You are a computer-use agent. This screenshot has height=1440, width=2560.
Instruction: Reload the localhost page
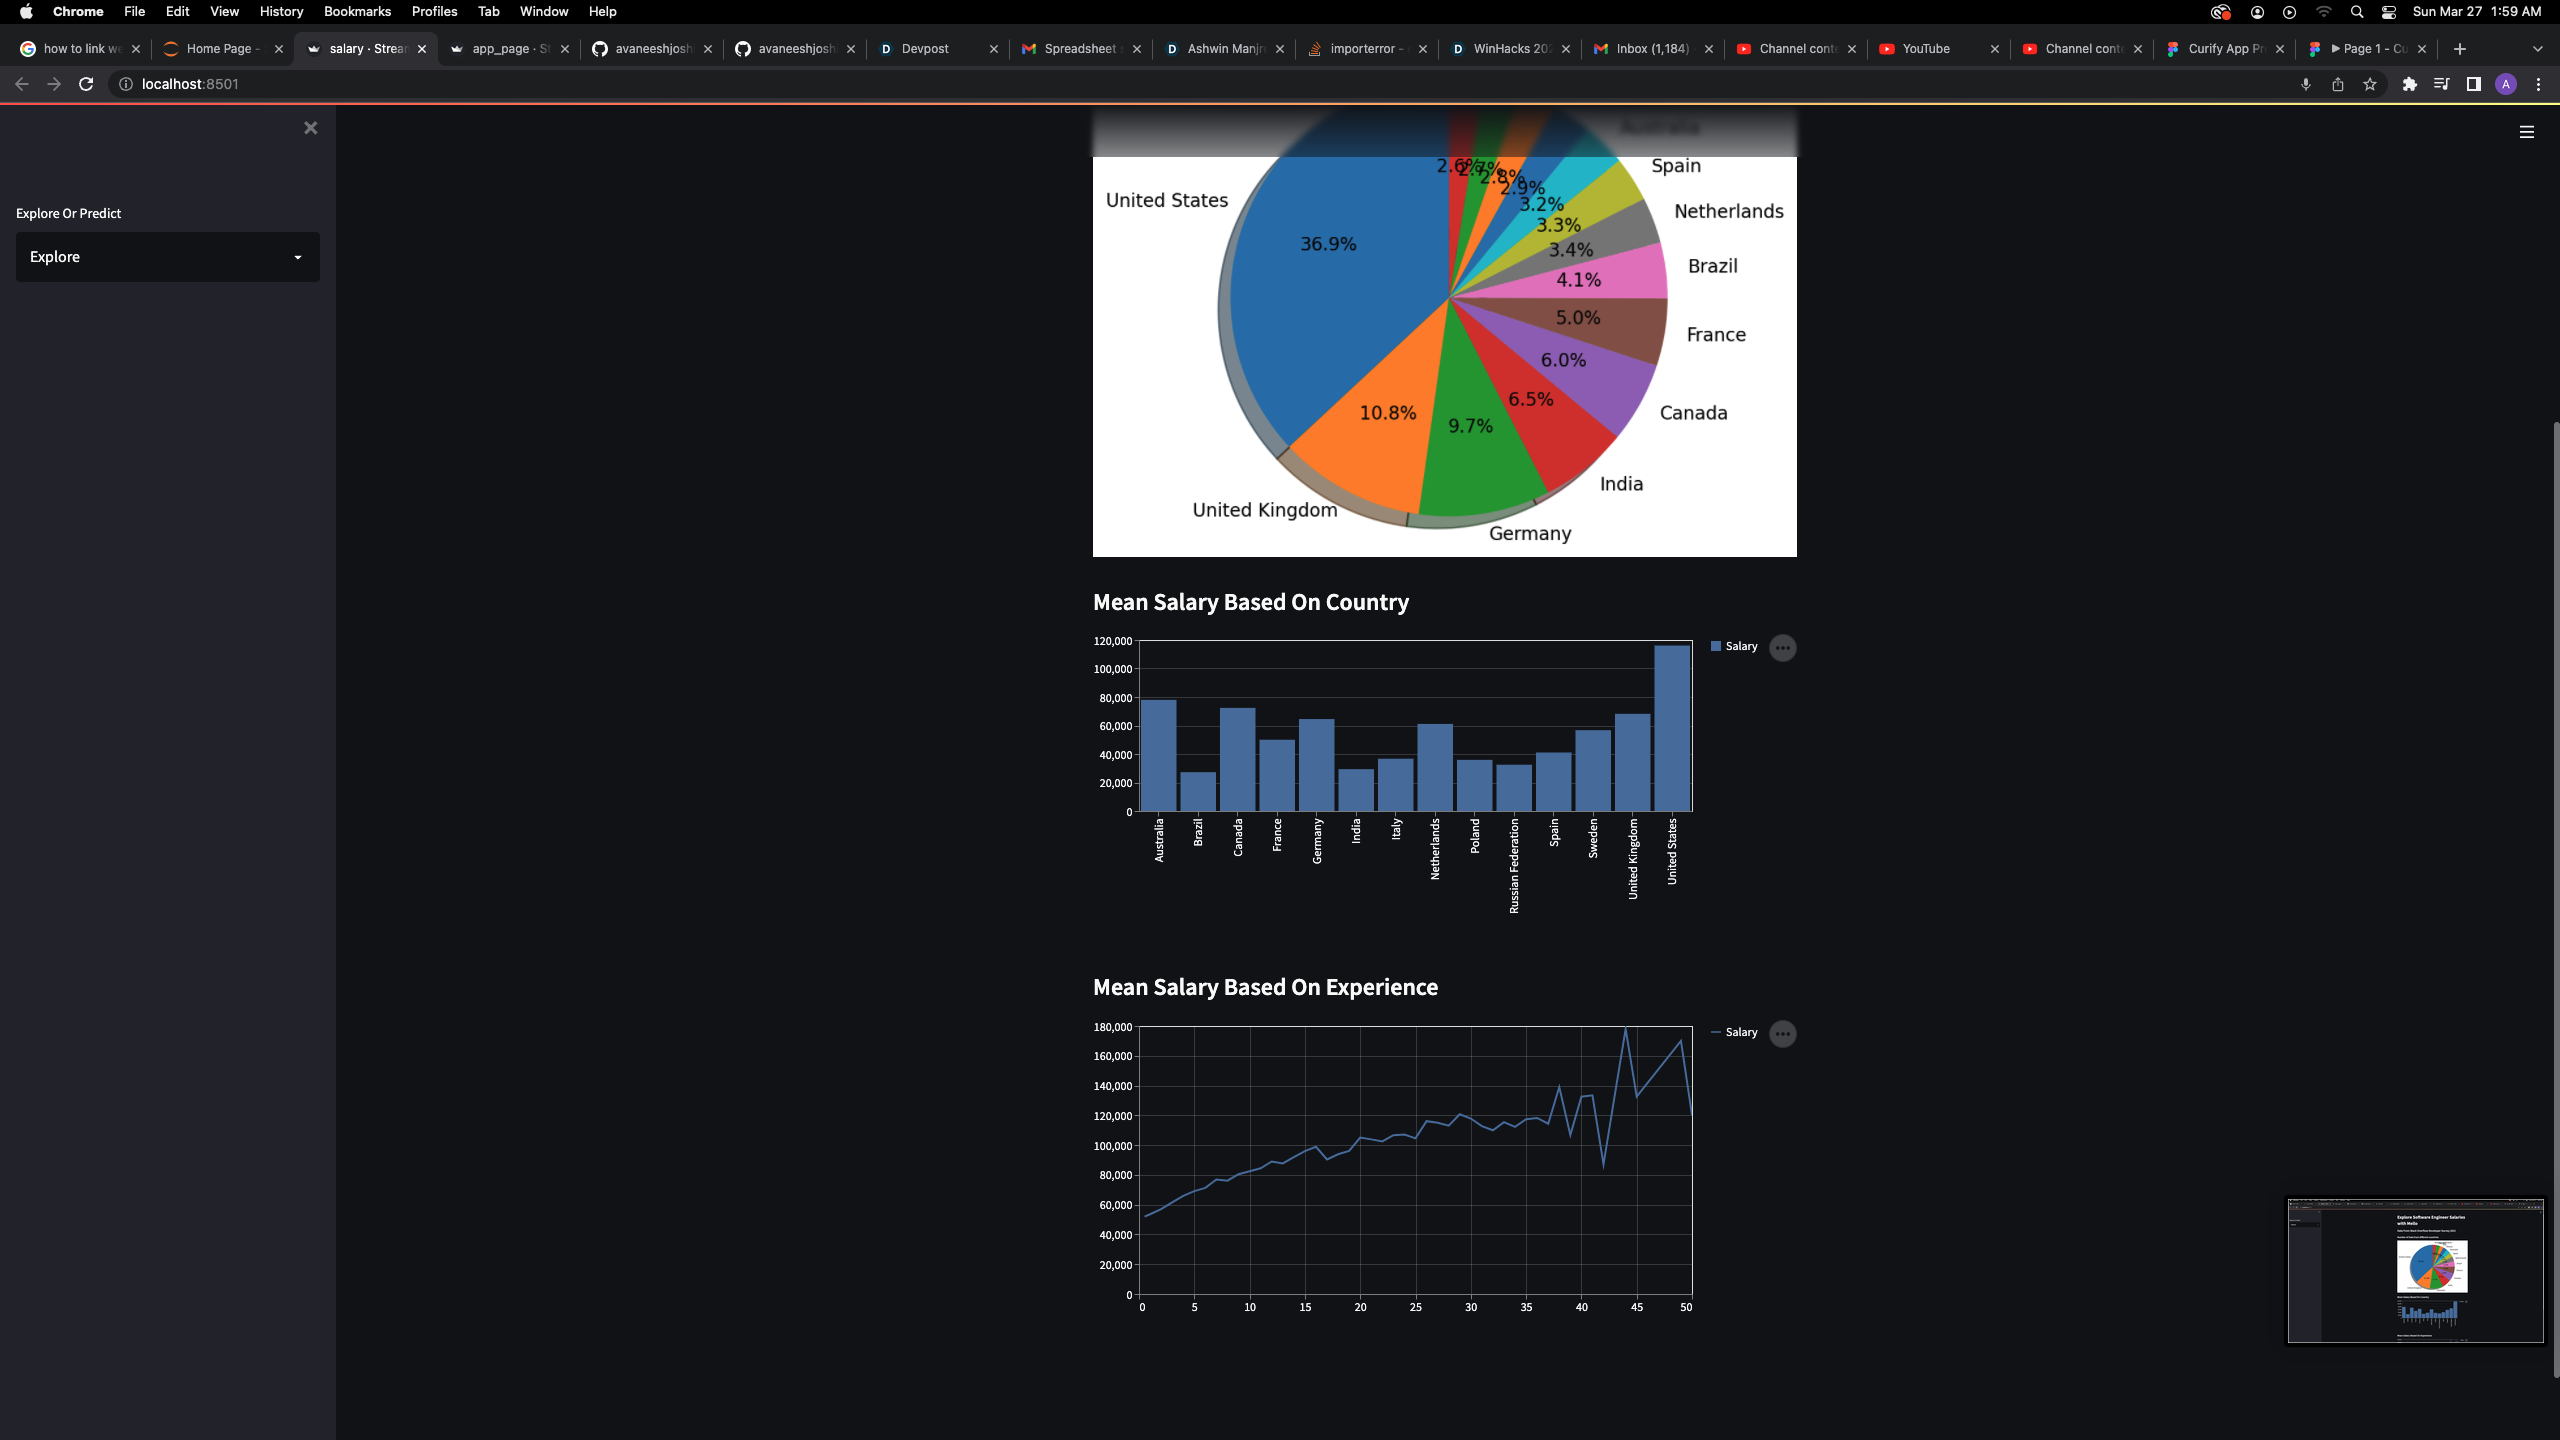tap(86, 84)
